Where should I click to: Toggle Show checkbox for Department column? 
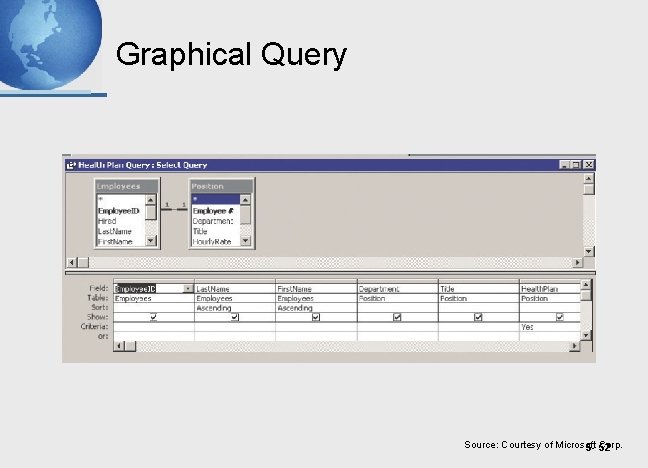[x=397, y=317]
